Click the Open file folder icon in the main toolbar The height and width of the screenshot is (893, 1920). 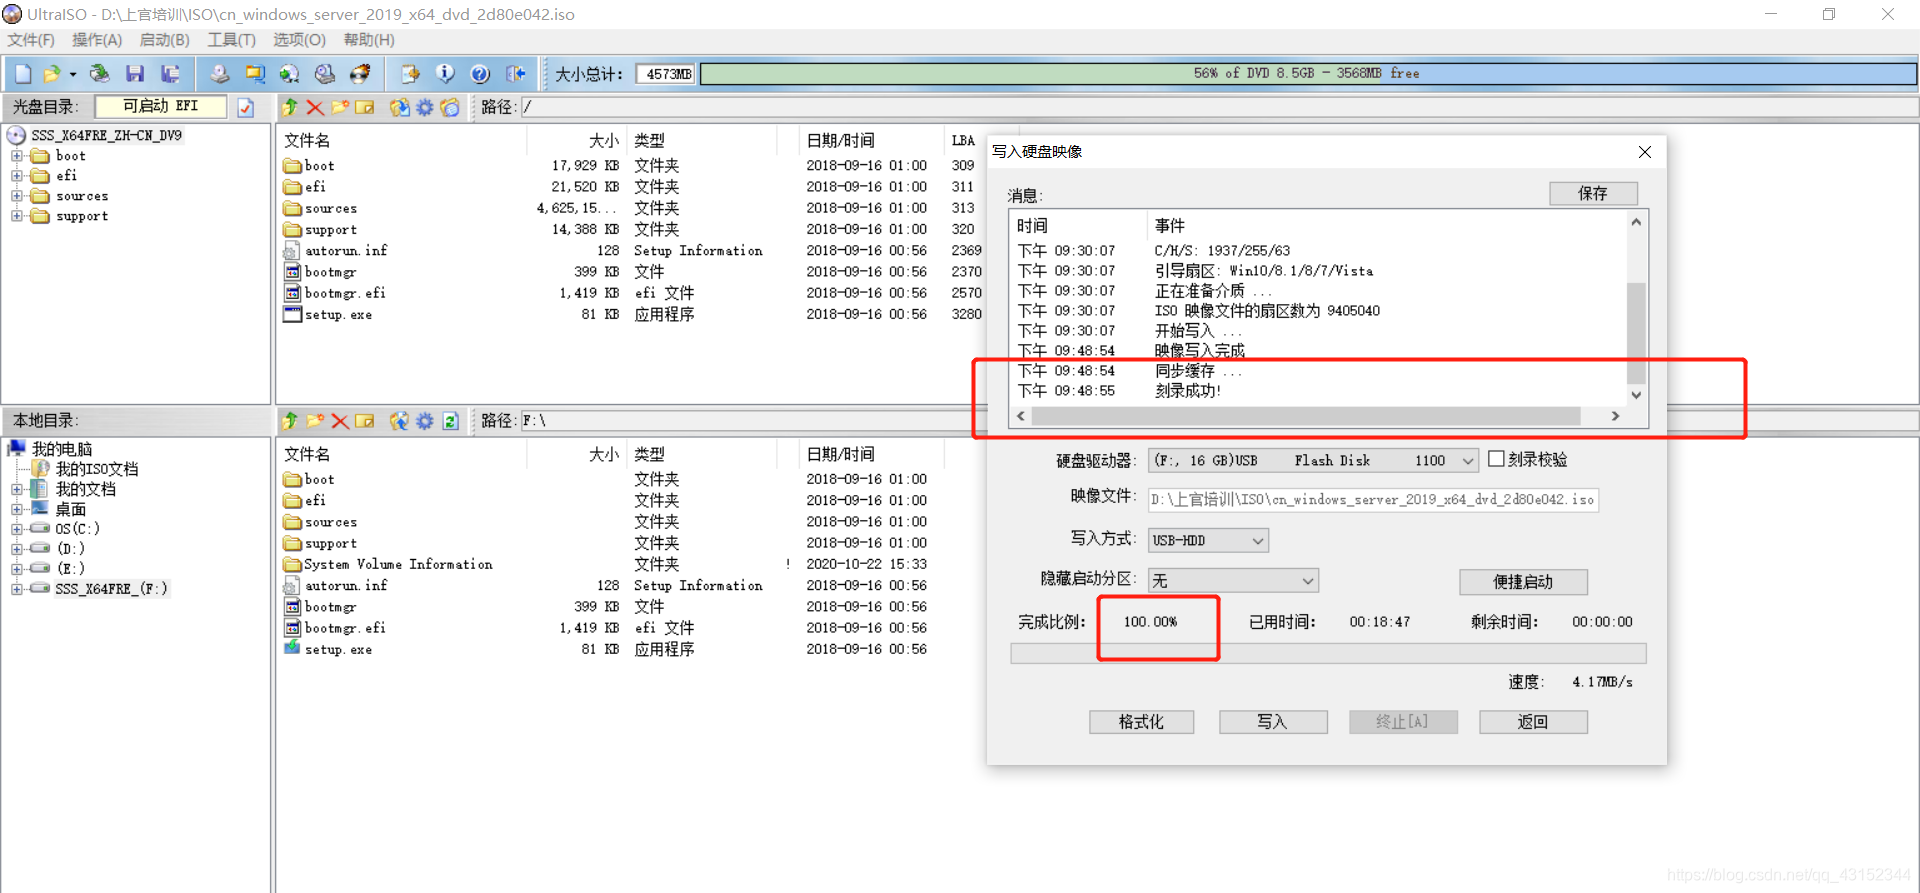[x=52, y=73]
